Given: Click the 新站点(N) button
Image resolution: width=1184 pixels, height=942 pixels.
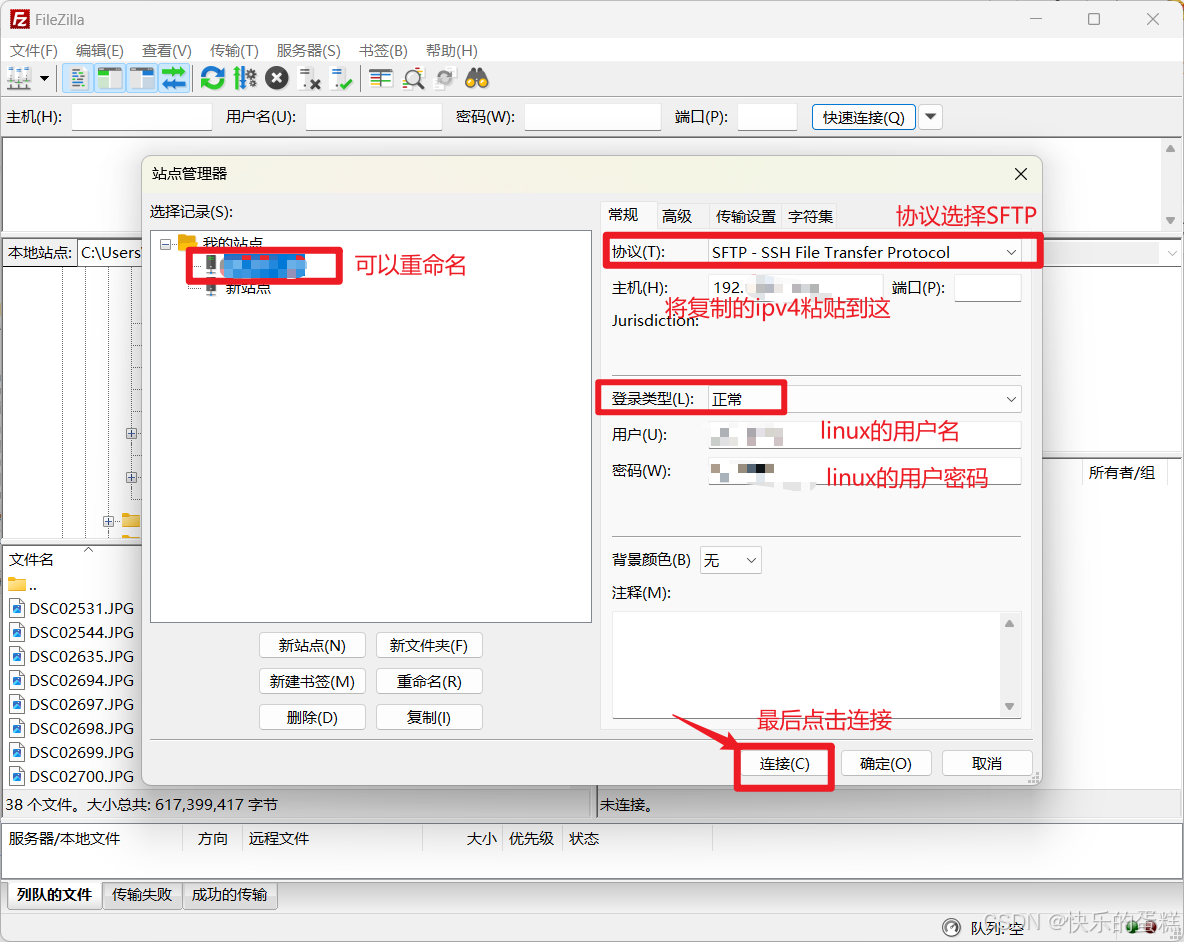Looking at the screenshot, I should [312, 646].
